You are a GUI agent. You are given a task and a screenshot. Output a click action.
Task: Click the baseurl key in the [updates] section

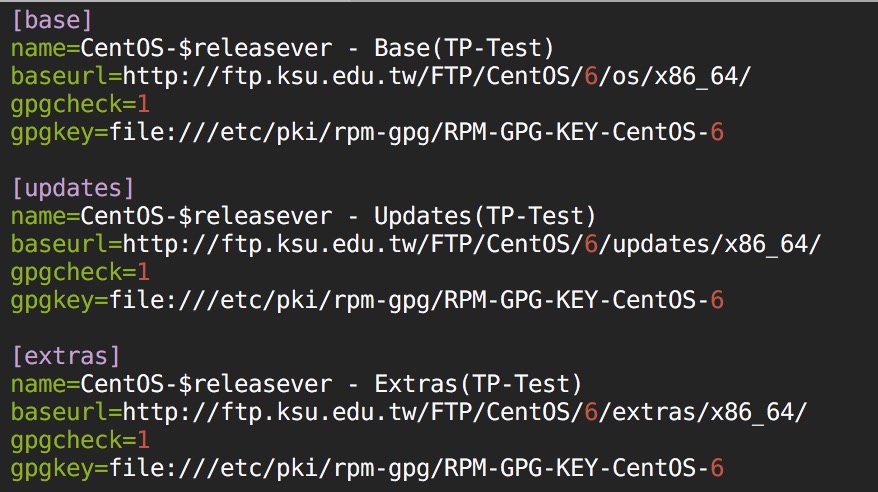point(59,245)
